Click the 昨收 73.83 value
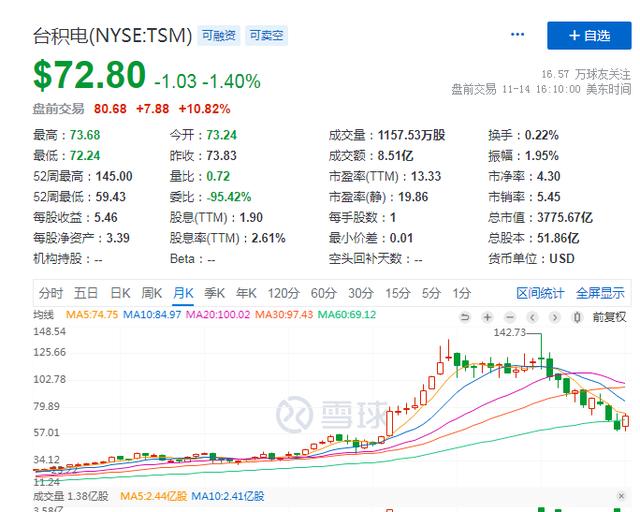Screen dimensions: 640x512 pyautogui.click(x=222, y=156)
